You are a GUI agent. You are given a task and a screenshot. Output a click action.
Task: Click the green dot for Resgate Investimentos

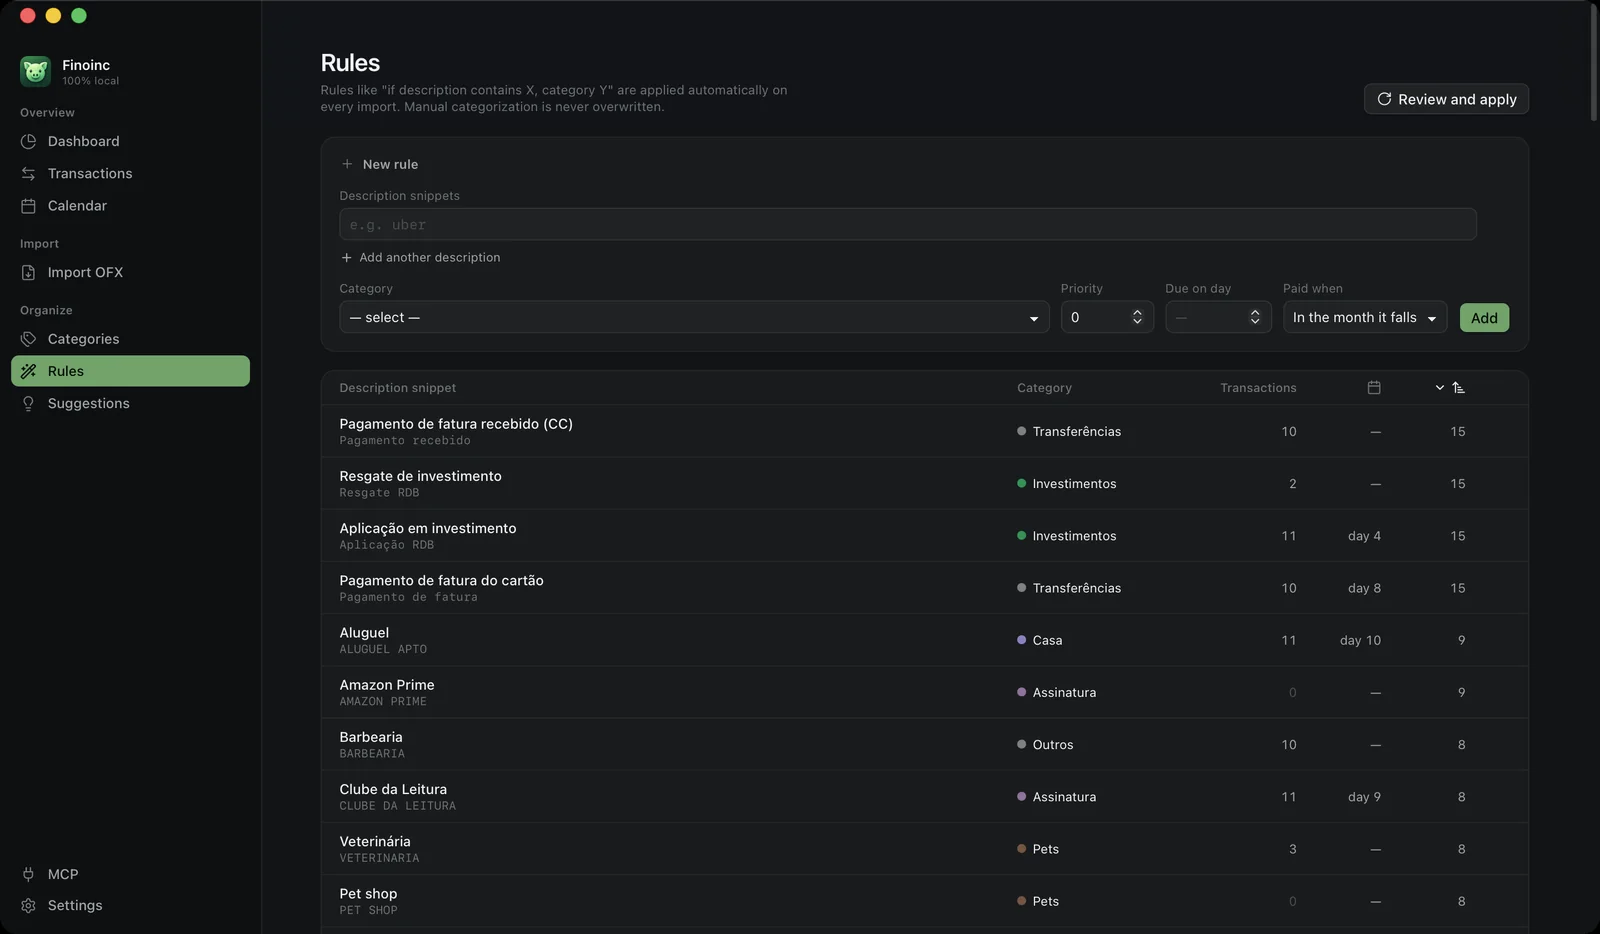tap(1021, 483)
